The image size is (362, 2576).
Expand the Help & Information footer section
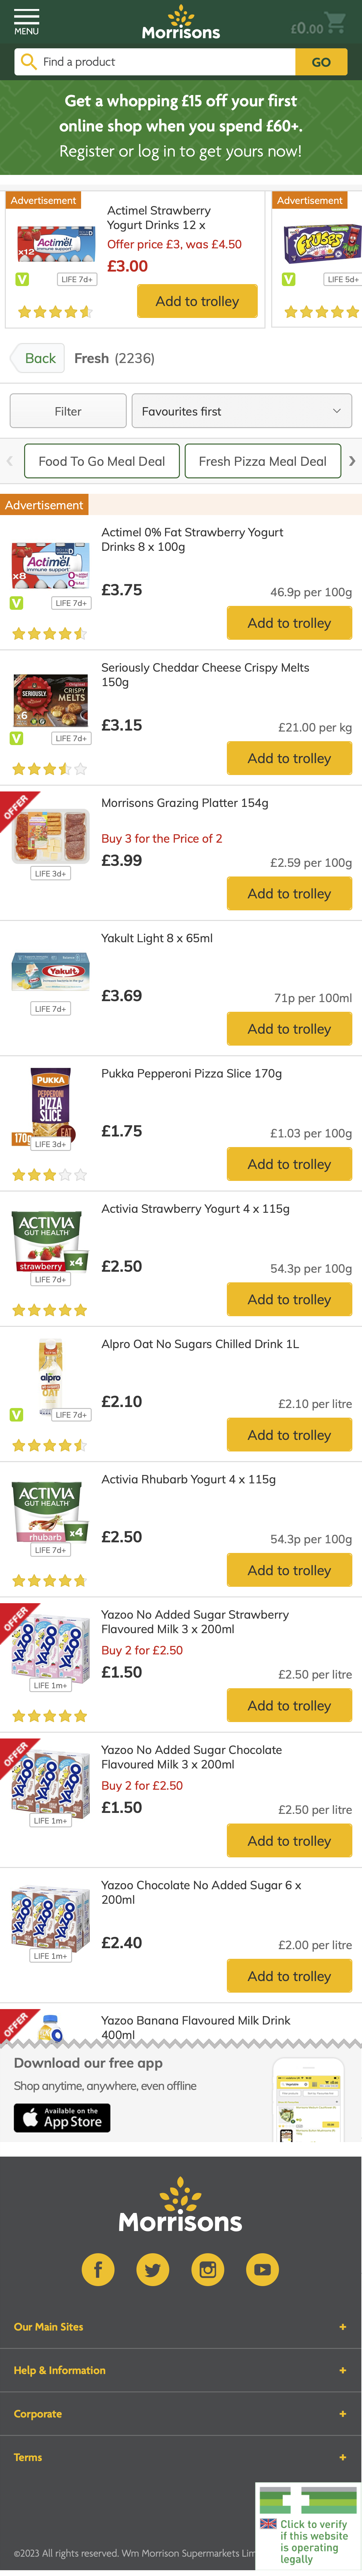point(181,2370)
